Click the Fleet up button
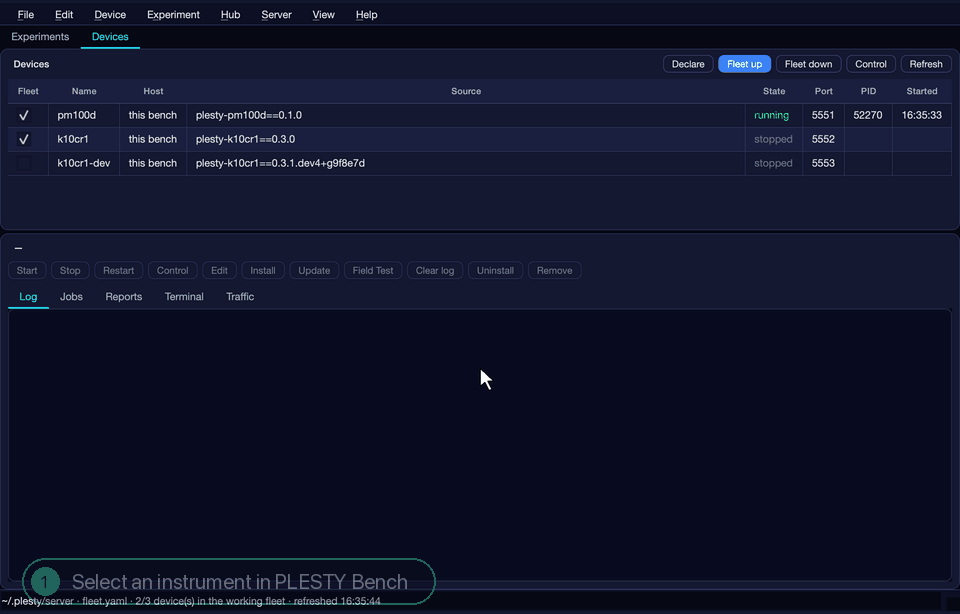 tap(744, 64)
